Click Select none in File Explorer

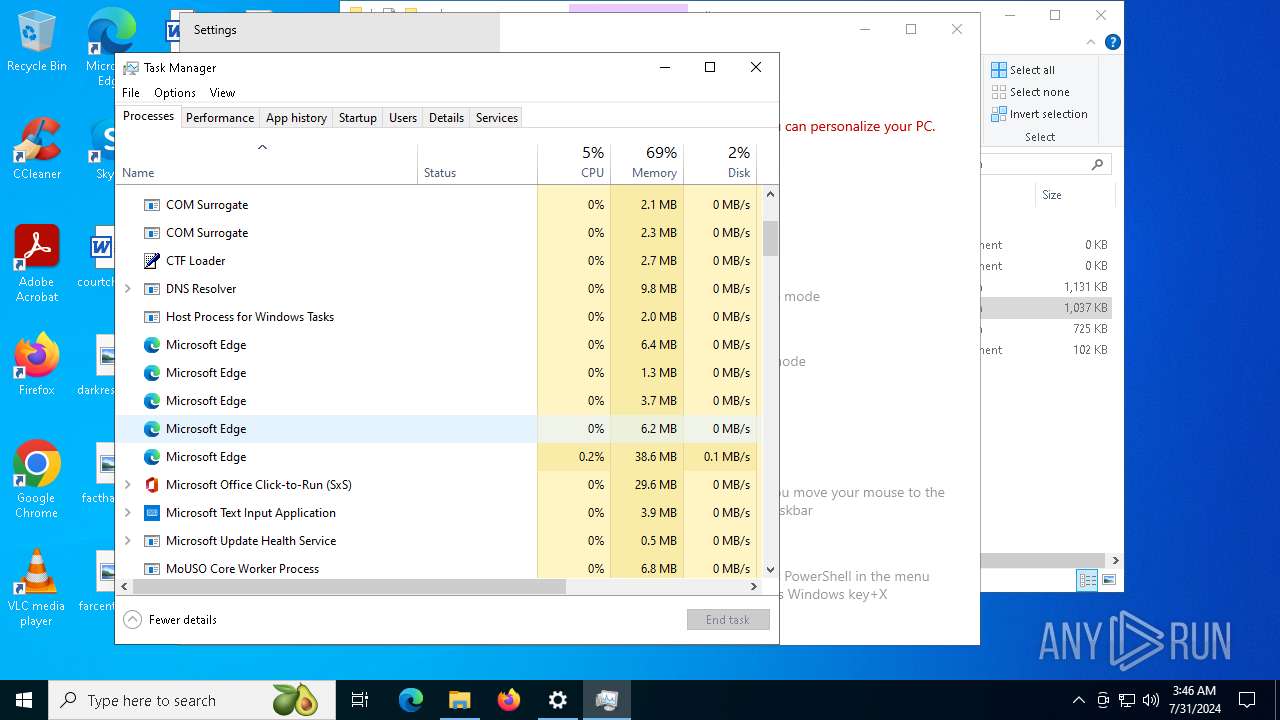click(1029, 92)
